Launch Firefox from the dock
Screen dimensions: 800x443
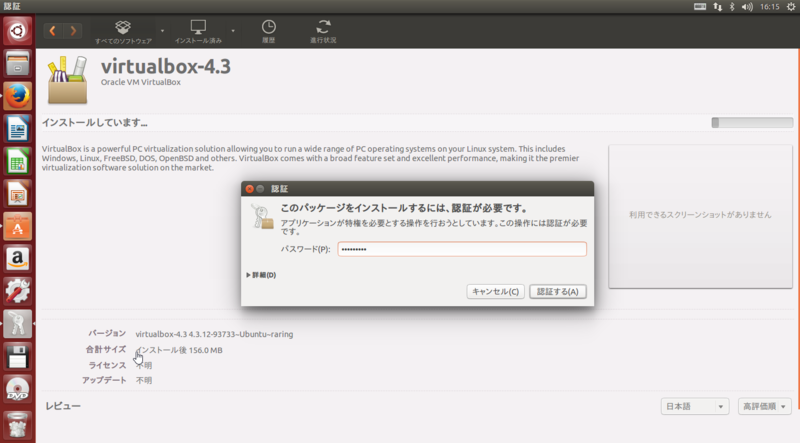[17, 96]
